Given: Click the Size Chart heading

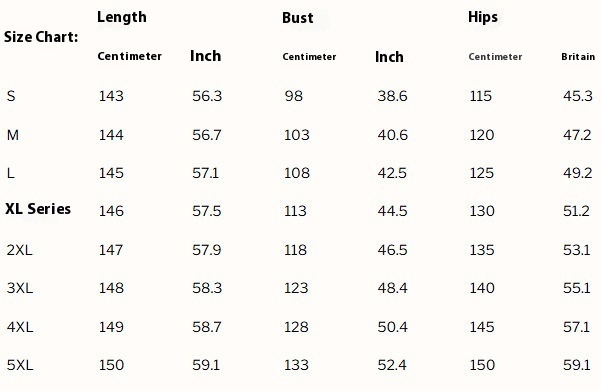Looking at the screenshot, I should [x=41, y=37].
